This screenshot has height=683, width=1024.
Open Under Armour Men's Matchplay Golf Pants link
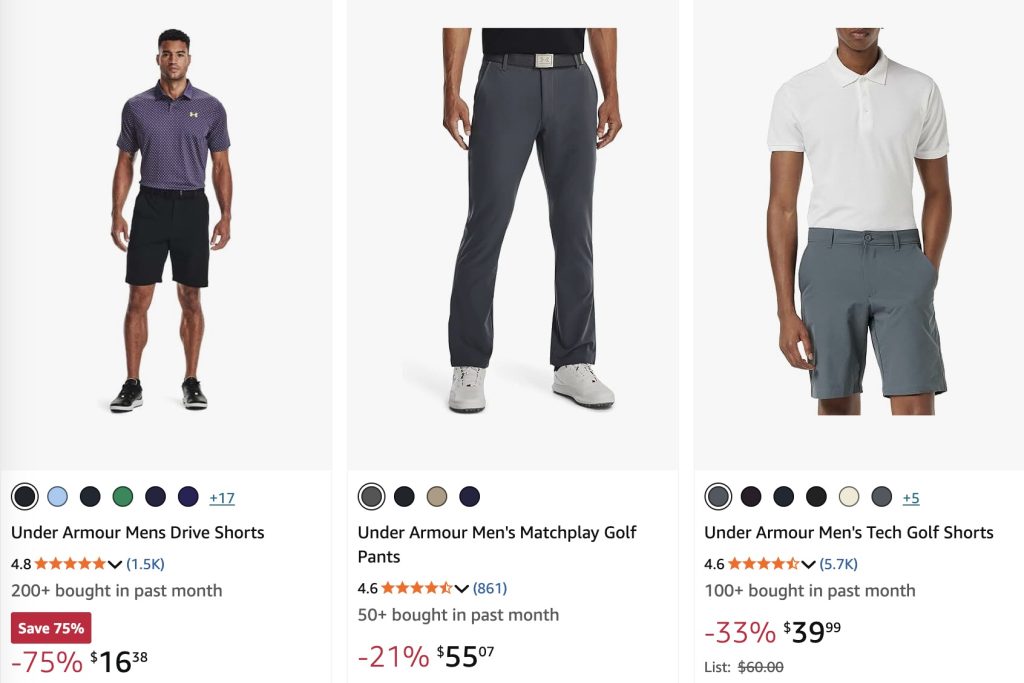point(497,544)
